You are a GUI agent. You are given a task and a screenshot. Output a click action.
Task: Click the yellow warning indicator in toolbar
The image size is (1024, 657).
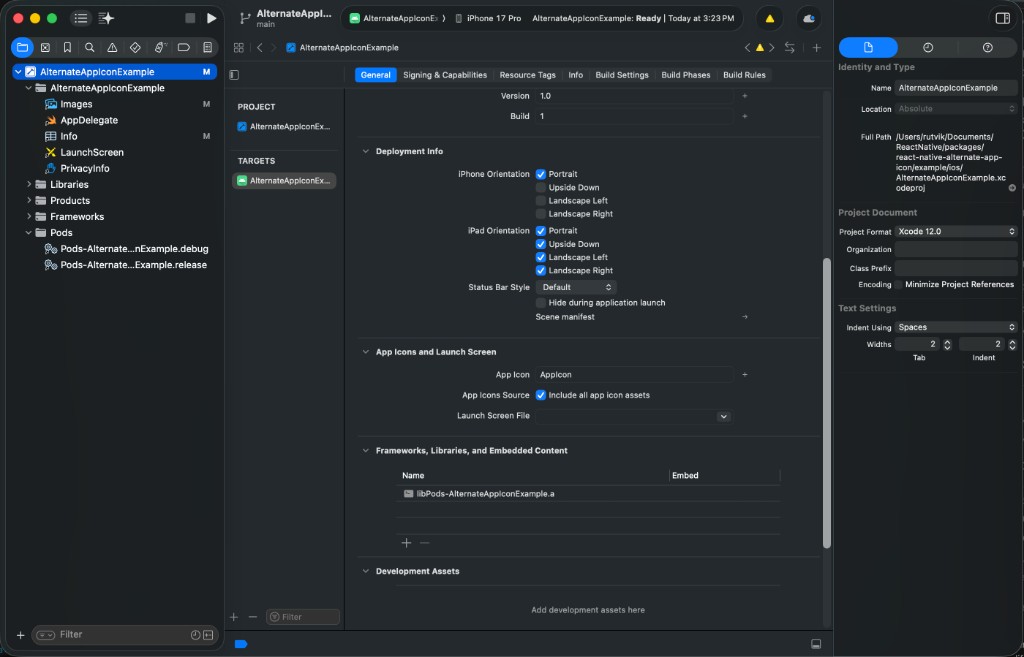tap(769, 18)
